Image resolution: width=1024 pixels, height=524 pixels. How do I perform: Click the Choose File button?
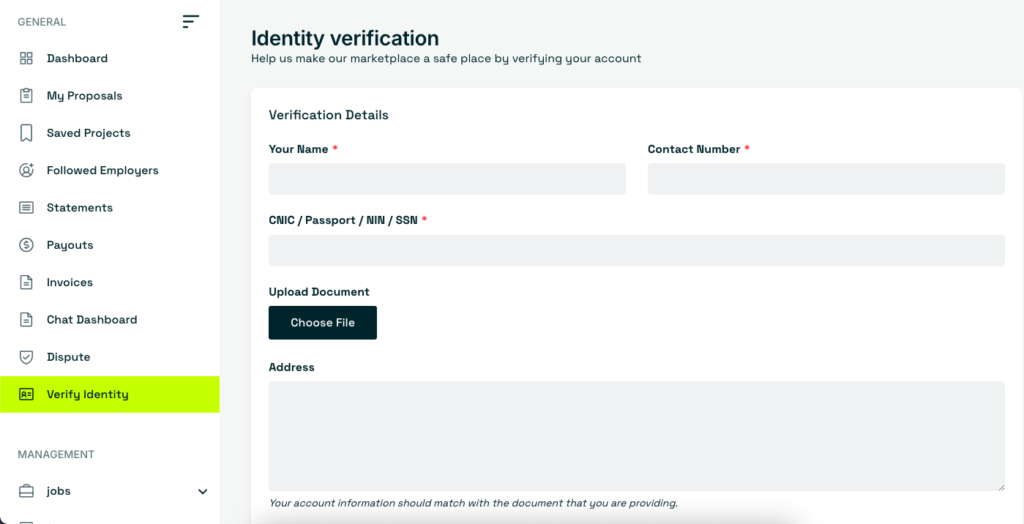pos(323,323)
